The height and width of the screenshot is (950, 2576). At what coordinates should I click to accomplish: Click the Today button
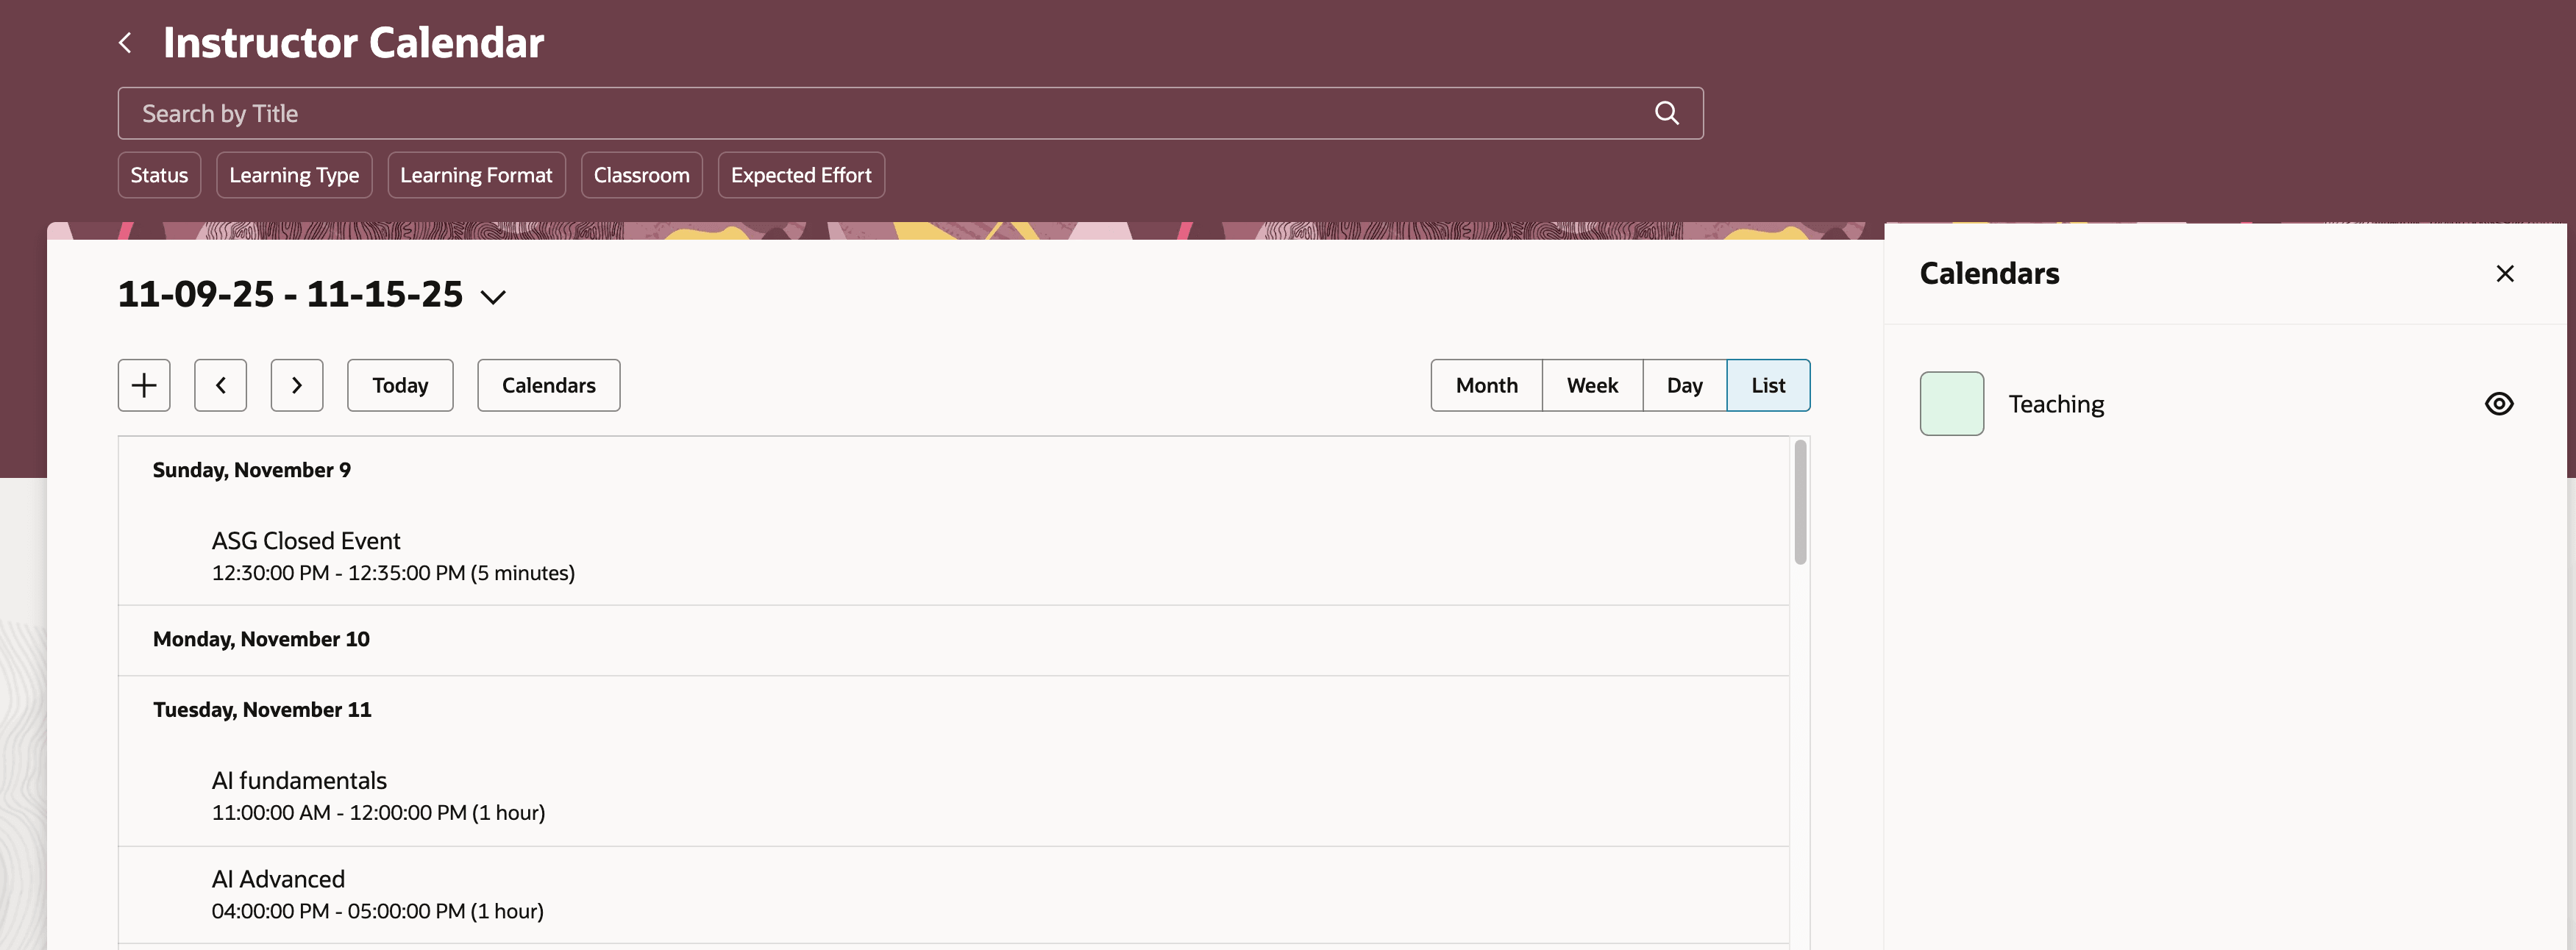(400, 385)
